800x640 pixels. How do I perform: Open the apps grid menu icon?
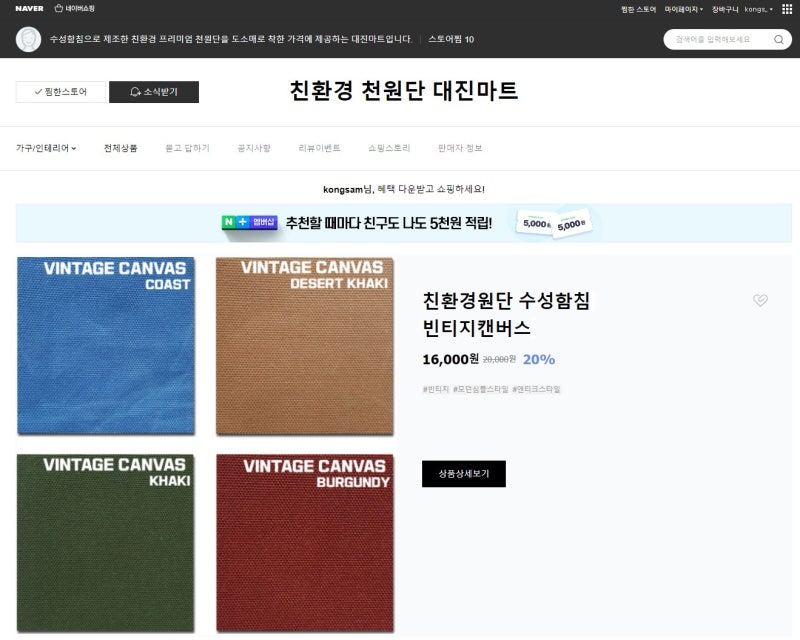[787, 9]
